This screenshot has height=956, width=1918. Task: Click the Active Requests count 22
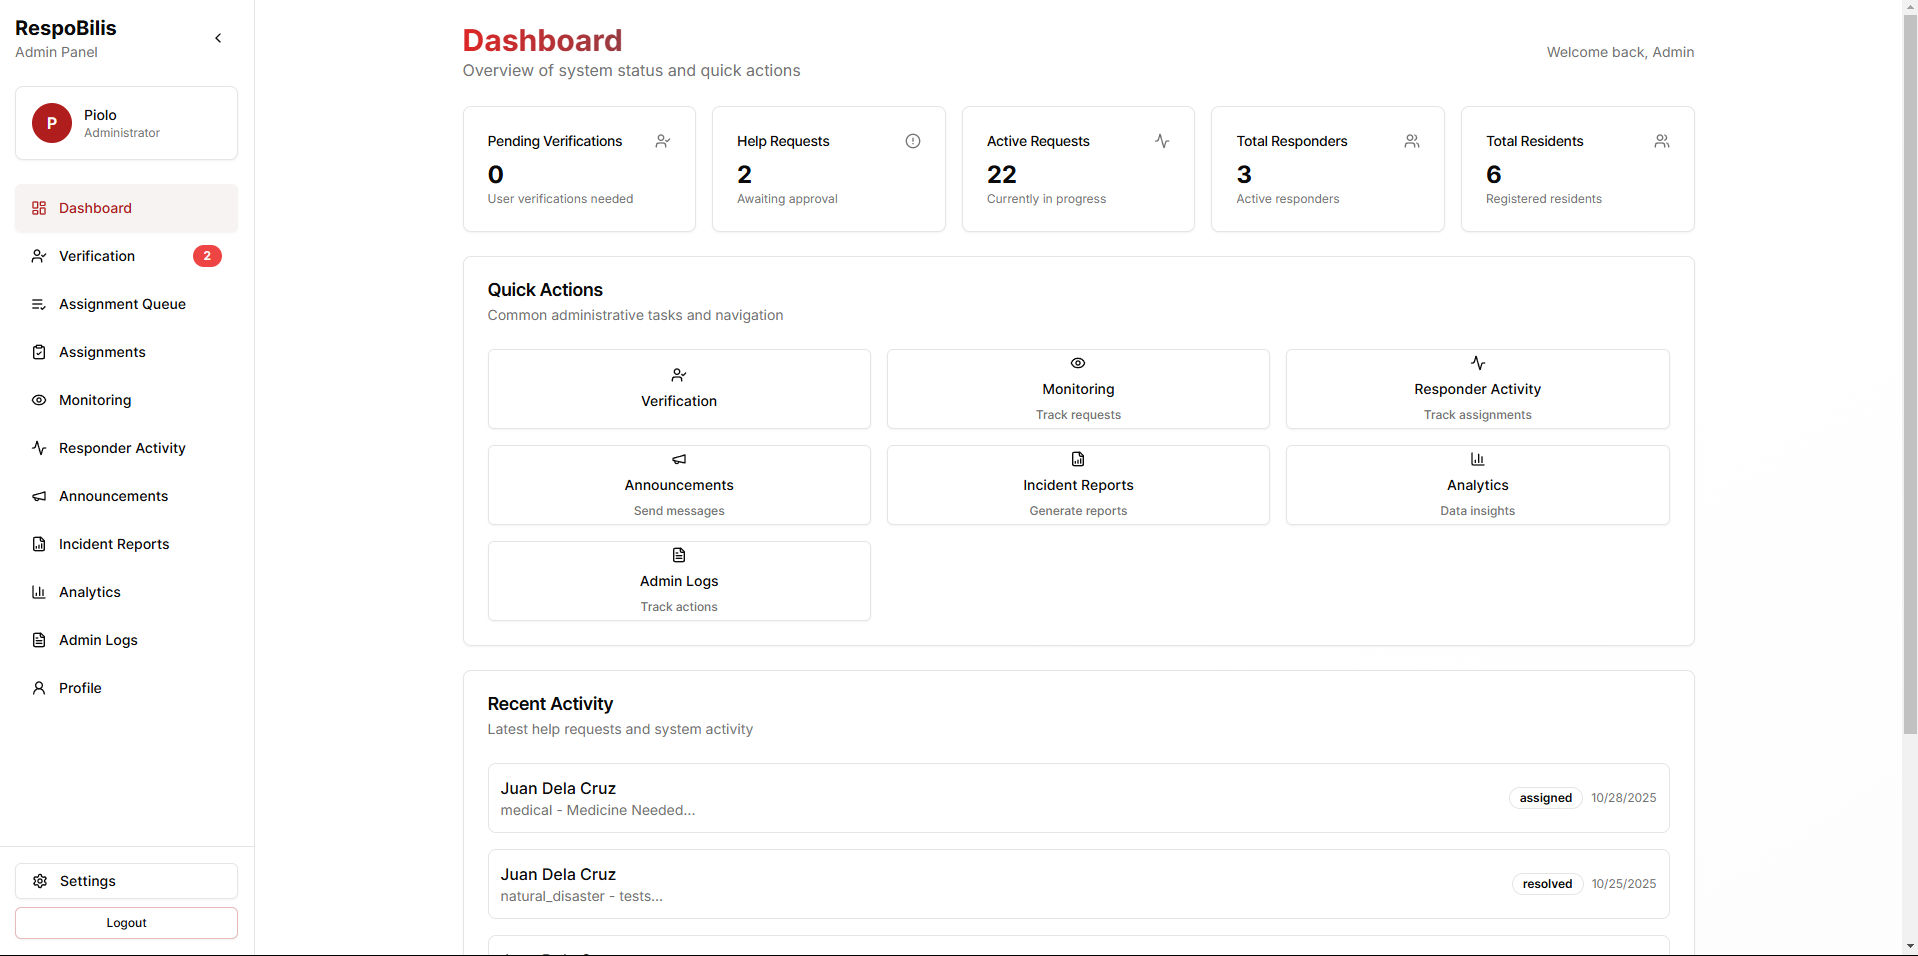[1001, 174]
